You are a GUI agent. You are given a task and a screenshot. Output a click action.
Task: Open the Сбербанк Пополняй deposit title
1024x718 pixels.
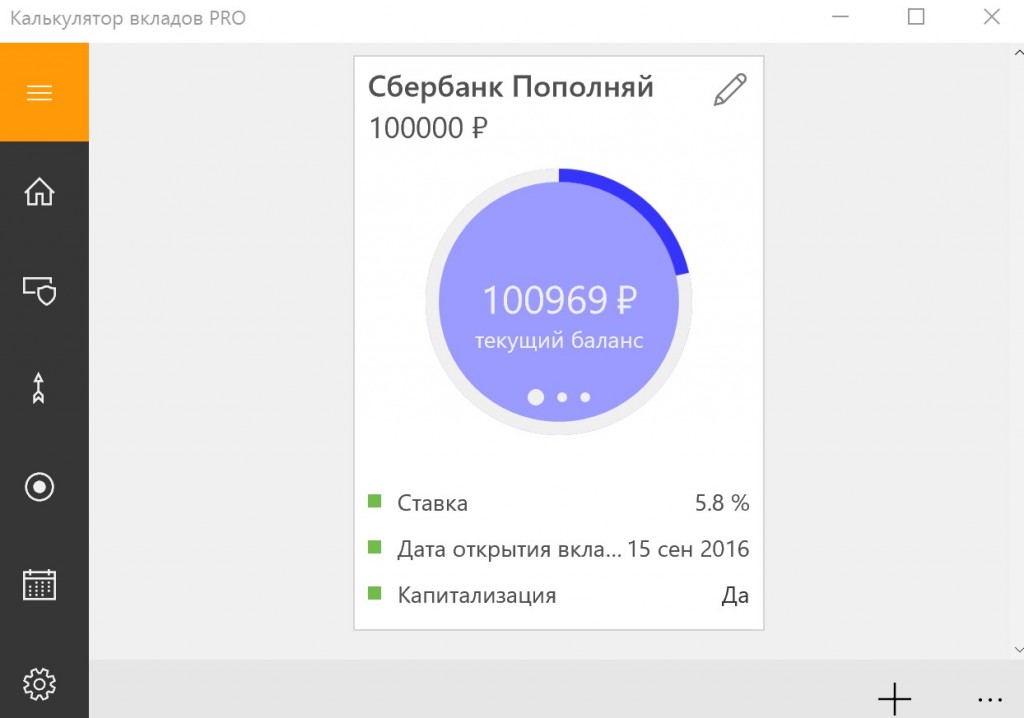pyautogui.click(x=511, y=87)
